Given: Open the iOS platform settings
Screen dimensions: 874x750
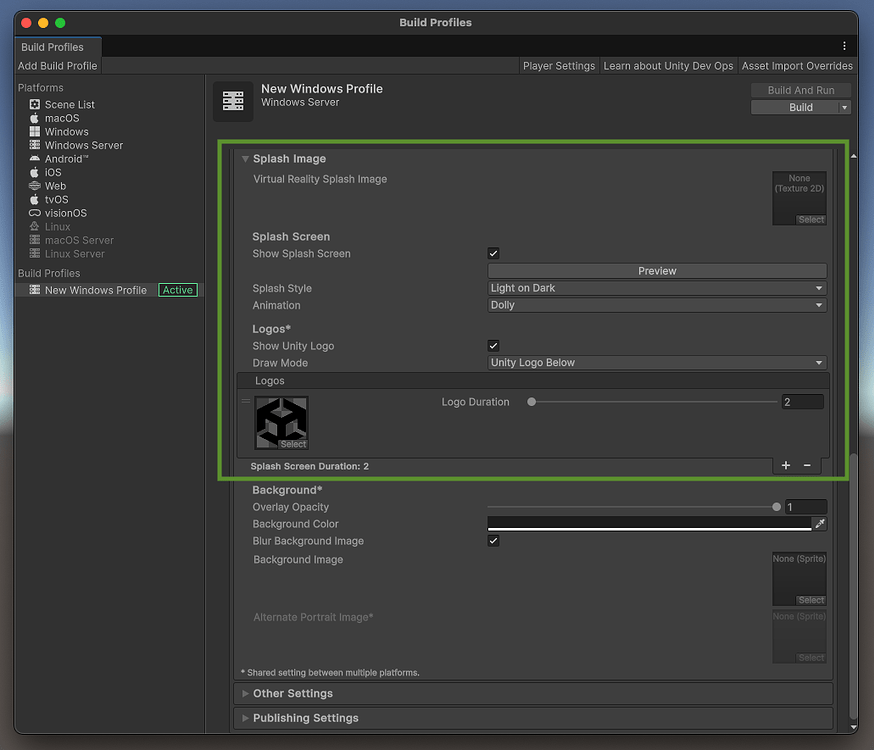Looking at the screenshot, I should 53,172.
